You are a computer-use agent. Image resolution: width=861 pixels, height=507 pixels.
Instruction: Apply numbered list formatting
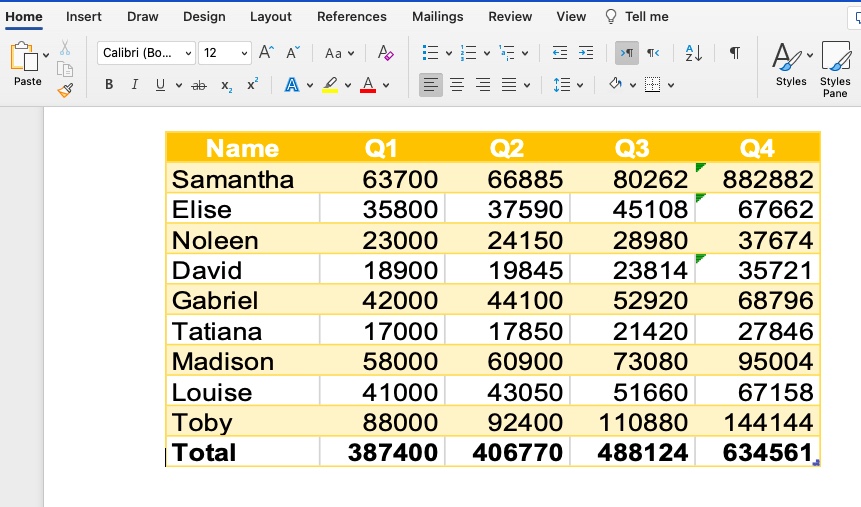click(468, 53)
